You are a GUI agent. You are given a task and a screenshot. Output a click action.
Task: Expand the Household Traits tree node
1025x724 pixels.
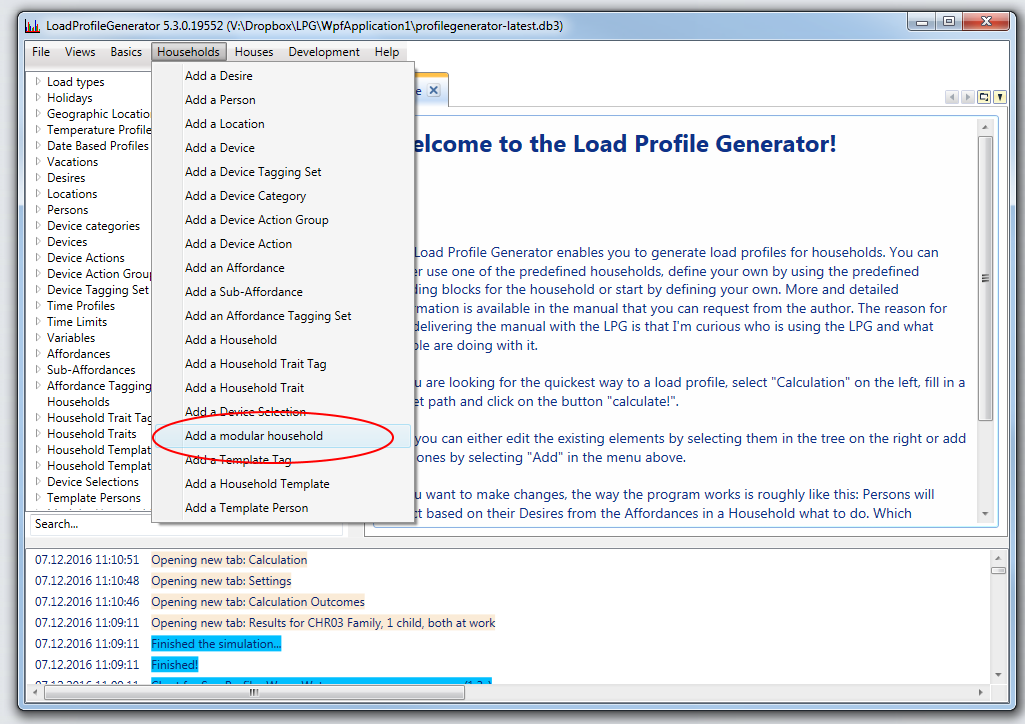pyautogui.click(x=38, y=434)
